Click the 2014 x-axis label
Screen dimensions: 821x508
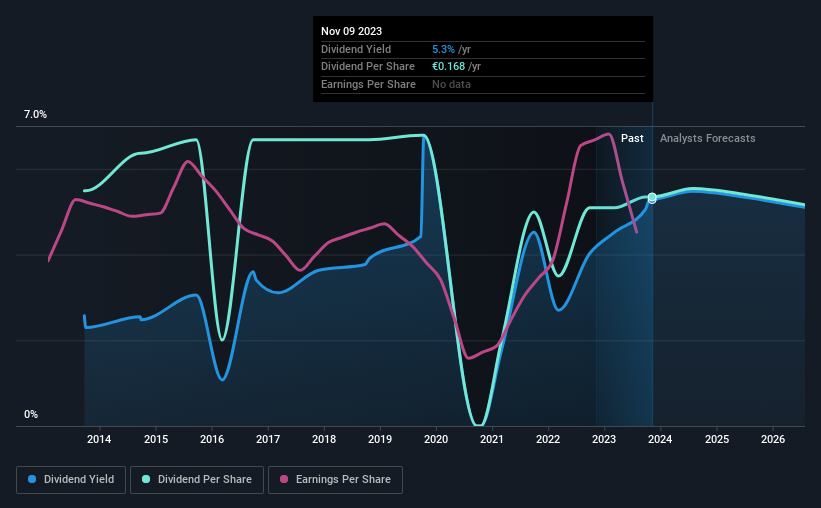[x=99, y=439]
